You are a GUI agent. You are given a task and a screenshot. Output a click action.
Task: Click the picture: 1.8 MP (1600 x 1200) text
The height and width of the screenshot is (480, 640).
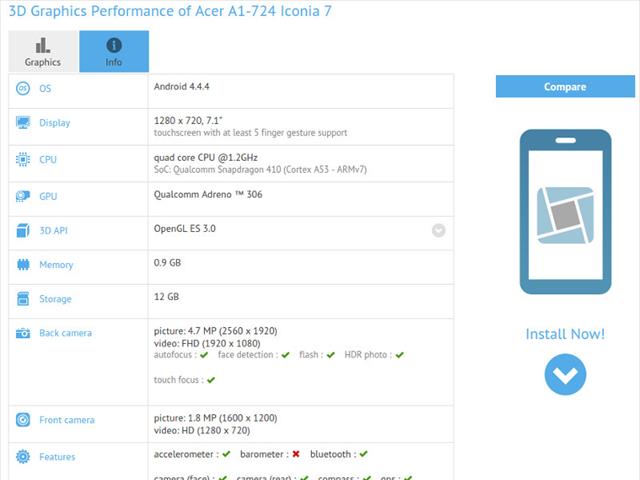pyautogui.click(x=216, y=418)
